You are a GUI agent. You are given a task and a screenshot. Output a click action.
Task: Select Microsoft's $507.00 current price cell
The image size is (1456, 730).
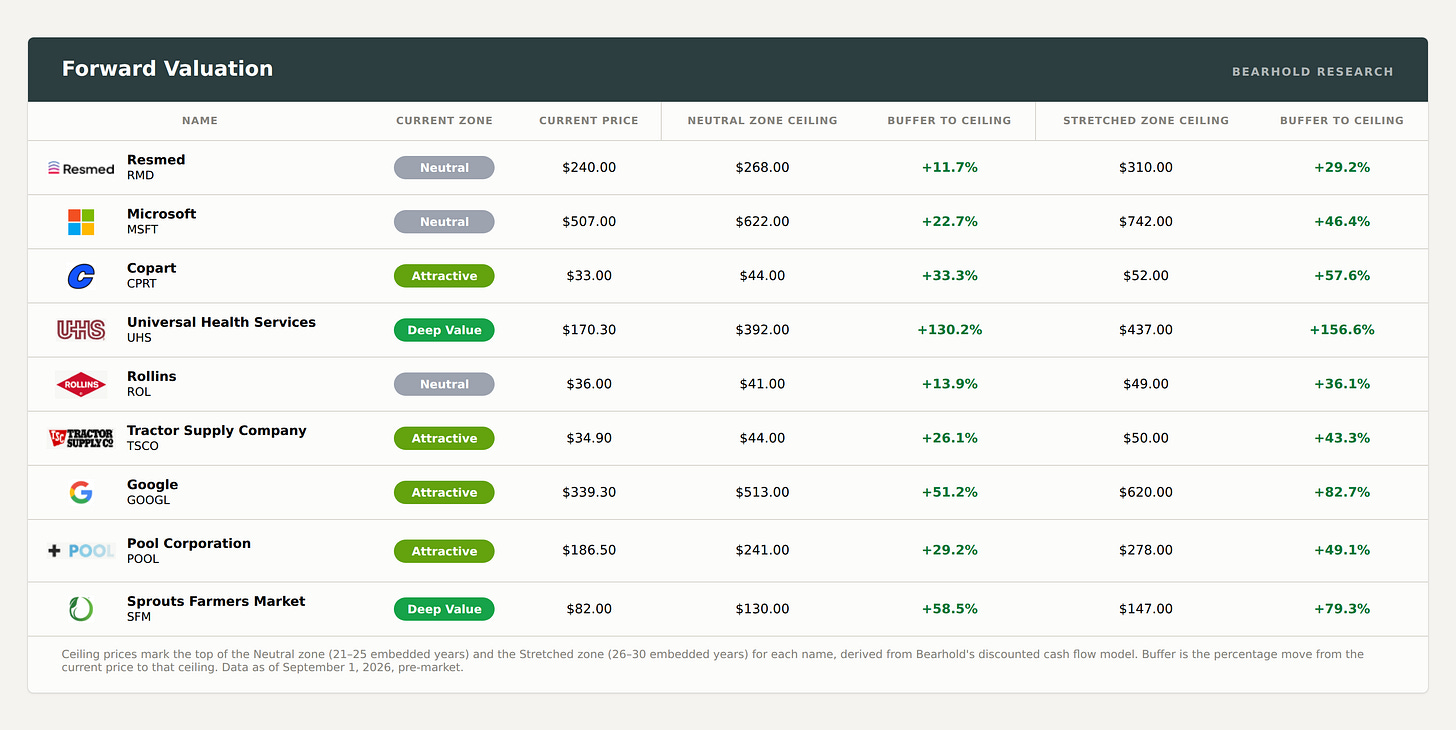[589, 222]
